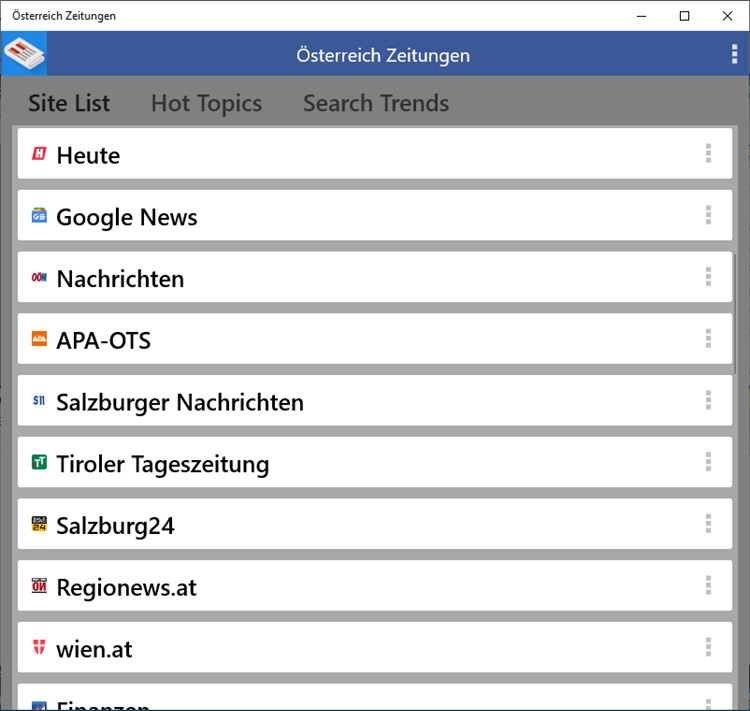Open Nachrichten site entry
The image size is (750, 711).
[375, 277]
